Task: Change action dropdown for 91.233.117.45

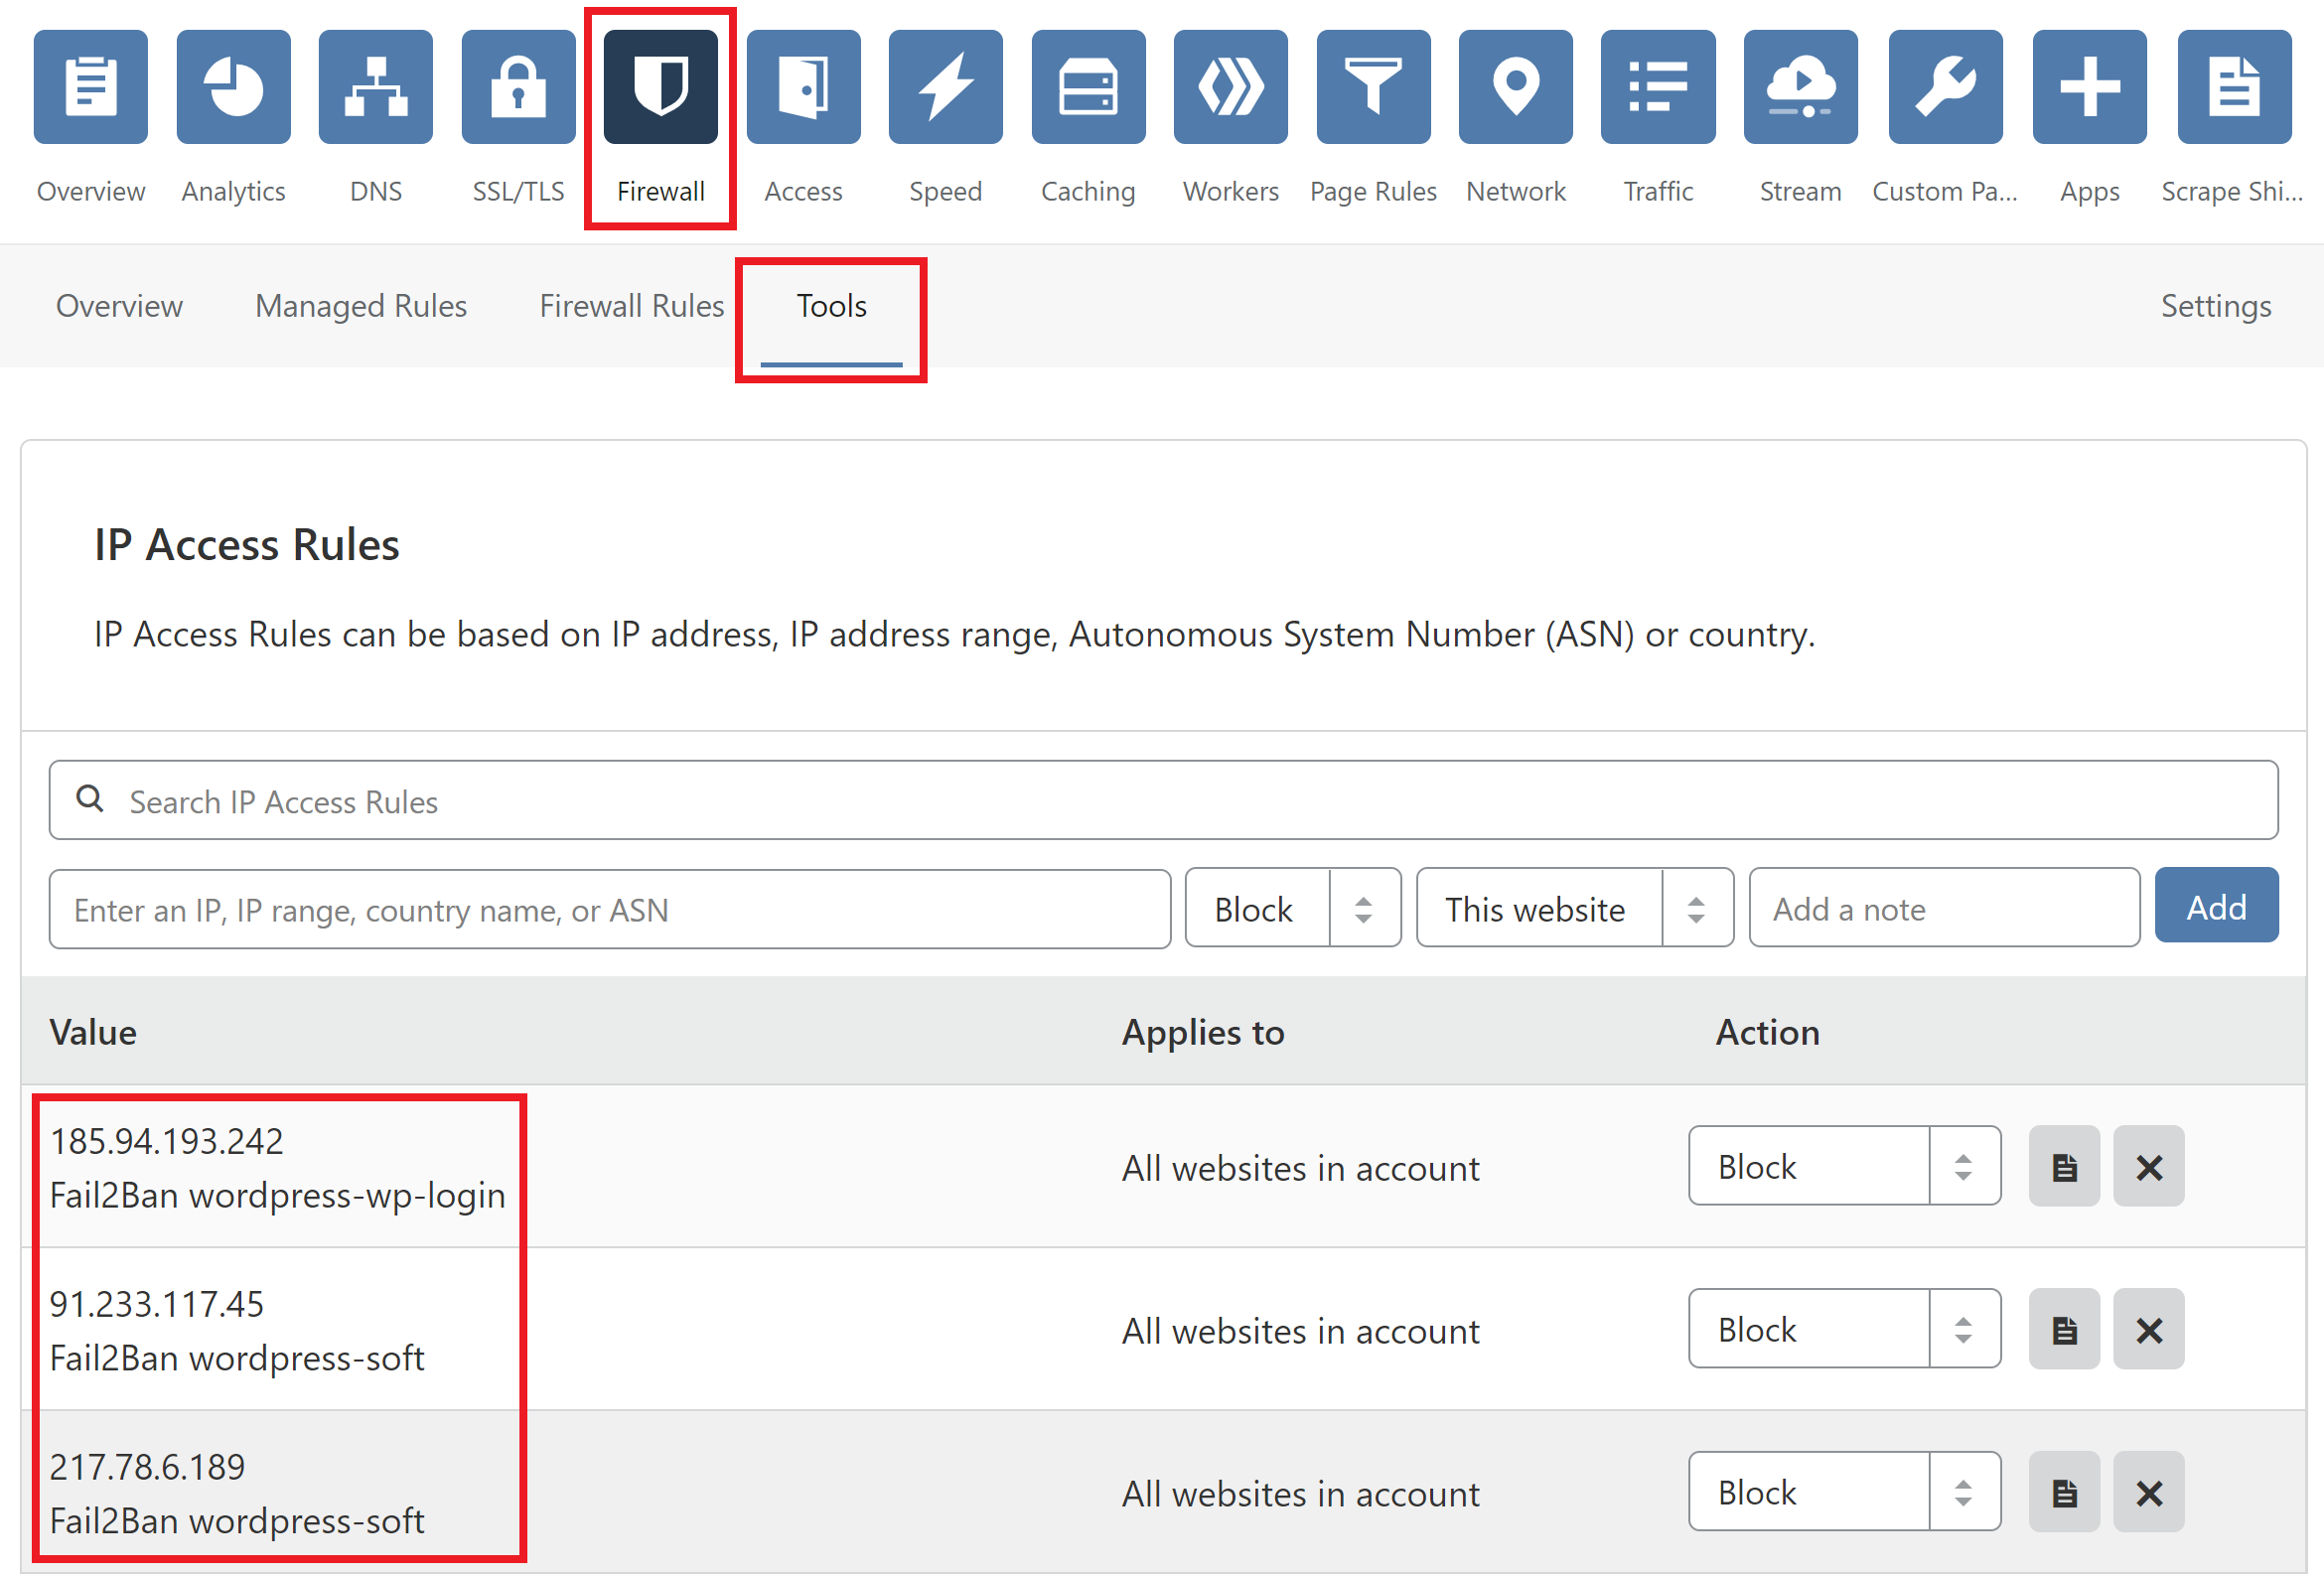Action: click(x=1845, y=1329)
